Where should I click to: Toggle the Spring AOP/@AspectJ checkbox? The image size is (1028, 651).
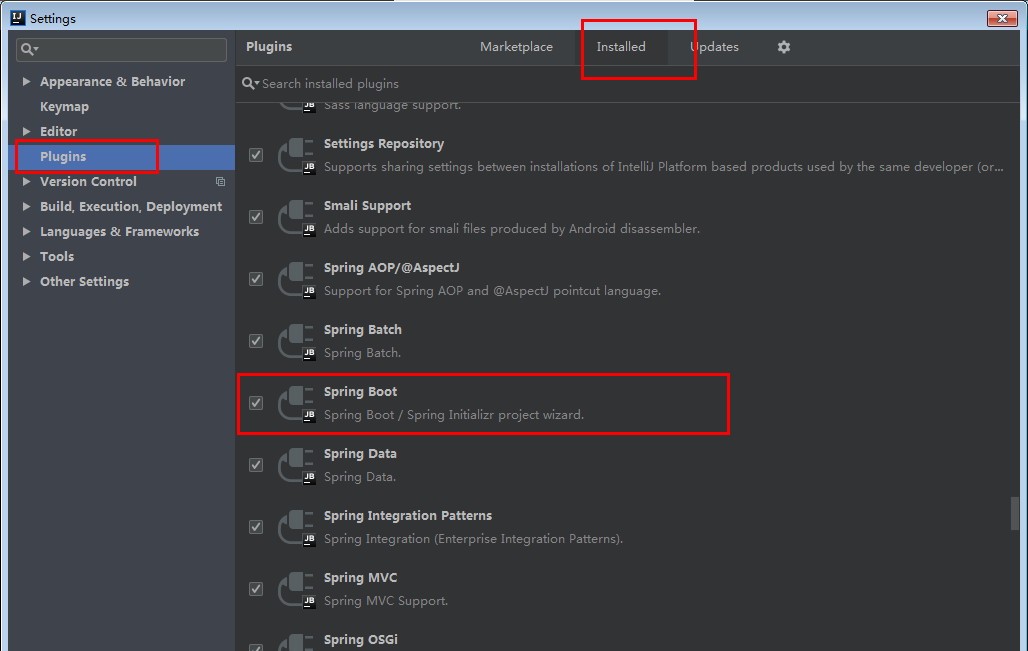point(256,279)
